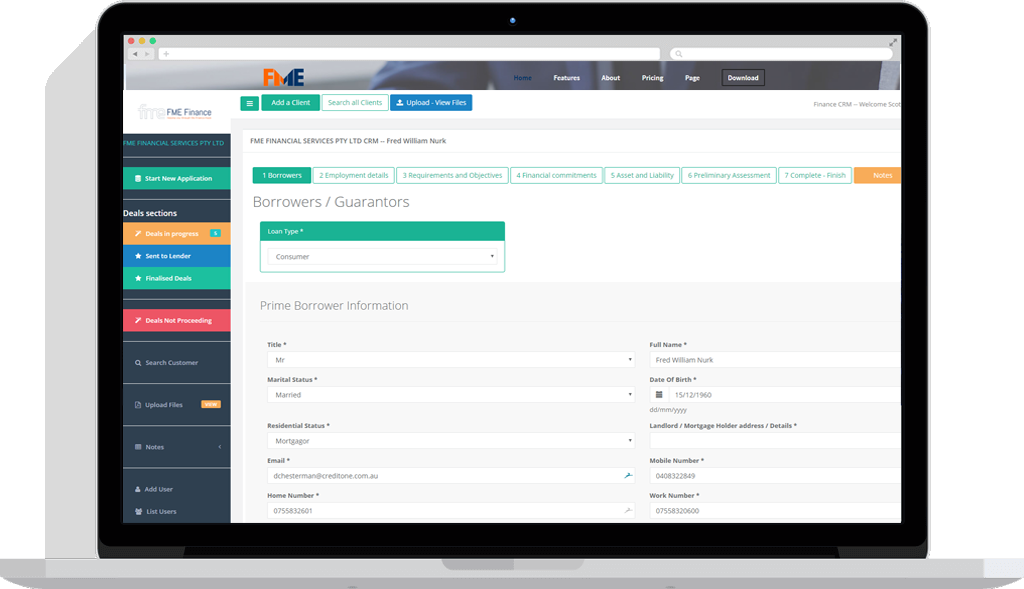Click Features in top navigation
Viewport: 1024px width, 589px height.
[566, 78]
